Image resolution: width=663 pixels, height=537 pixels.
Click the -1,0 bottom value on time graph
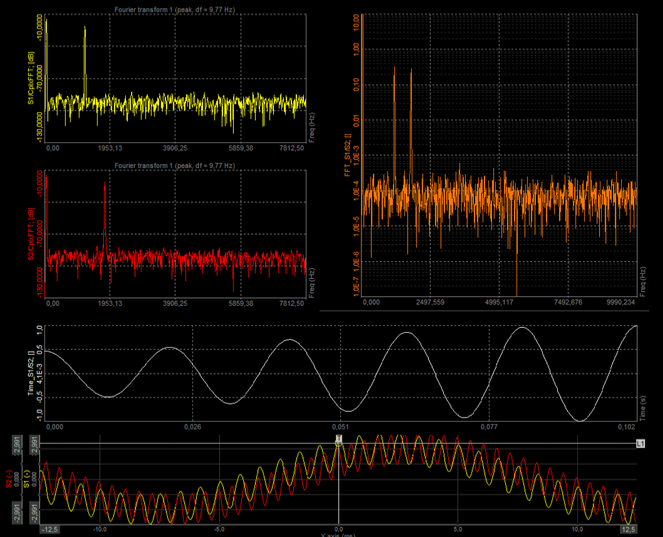pyautogui.click(x=40, y=415)
